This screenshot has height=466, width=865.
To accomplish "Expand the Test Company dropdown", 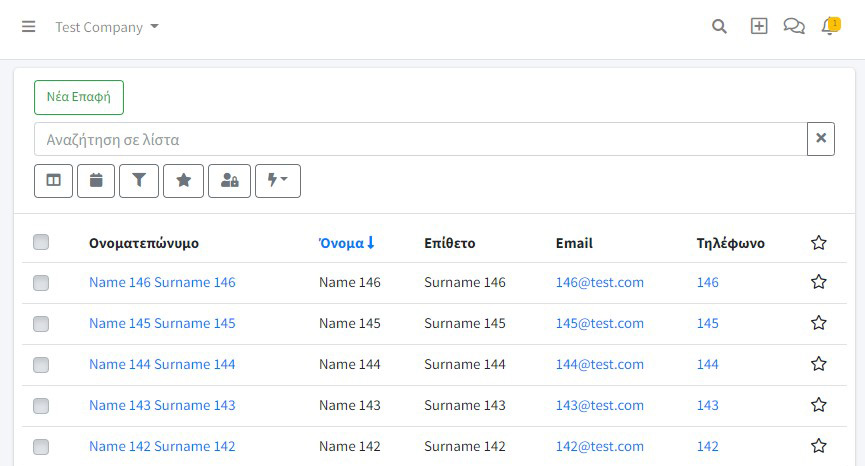I will pos(107,27).
